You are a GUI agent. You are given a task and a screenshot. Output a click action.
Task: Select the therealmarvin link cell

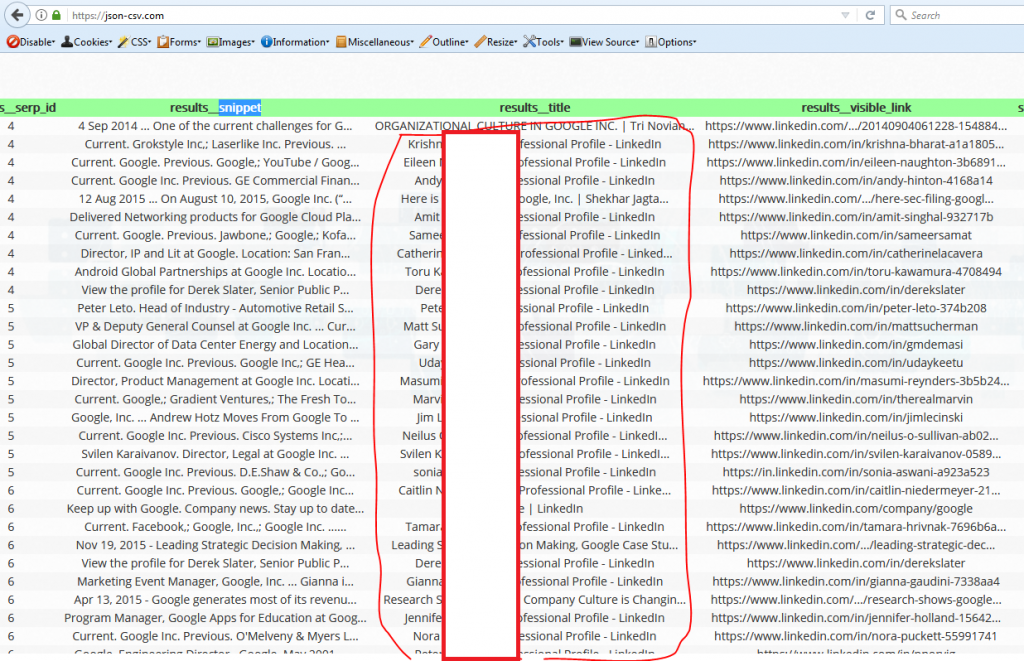[856, 400]
